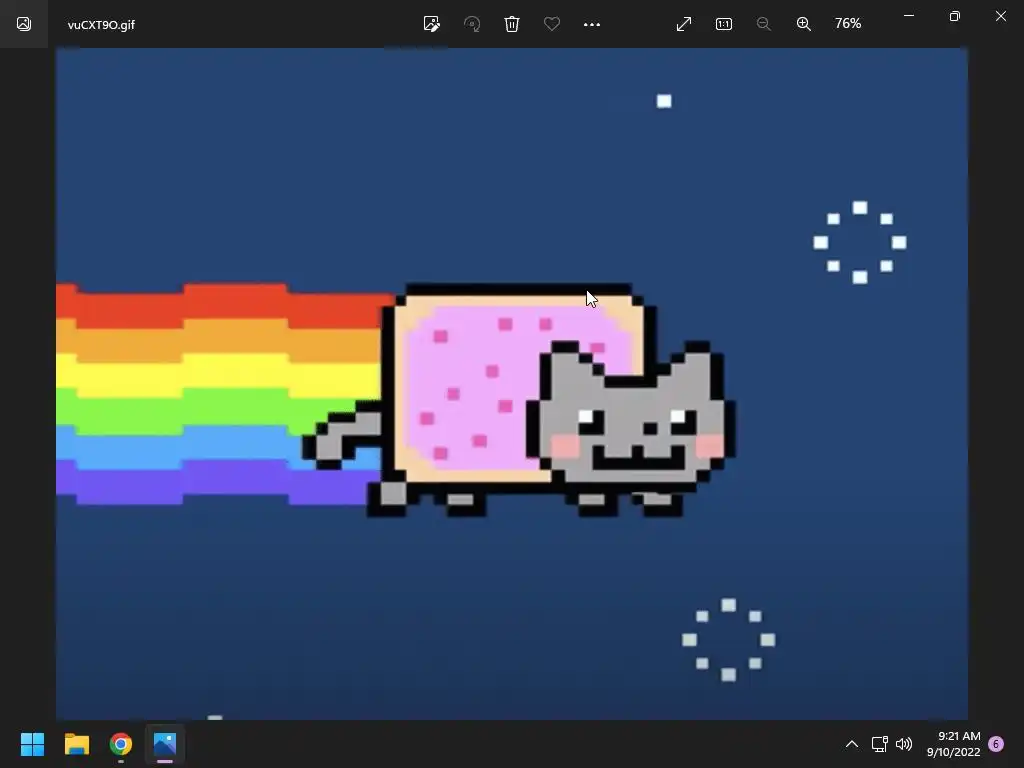Enter full screen view with the arrows icon
Viewport: 1024px width, 768px height.
[684, 24]
